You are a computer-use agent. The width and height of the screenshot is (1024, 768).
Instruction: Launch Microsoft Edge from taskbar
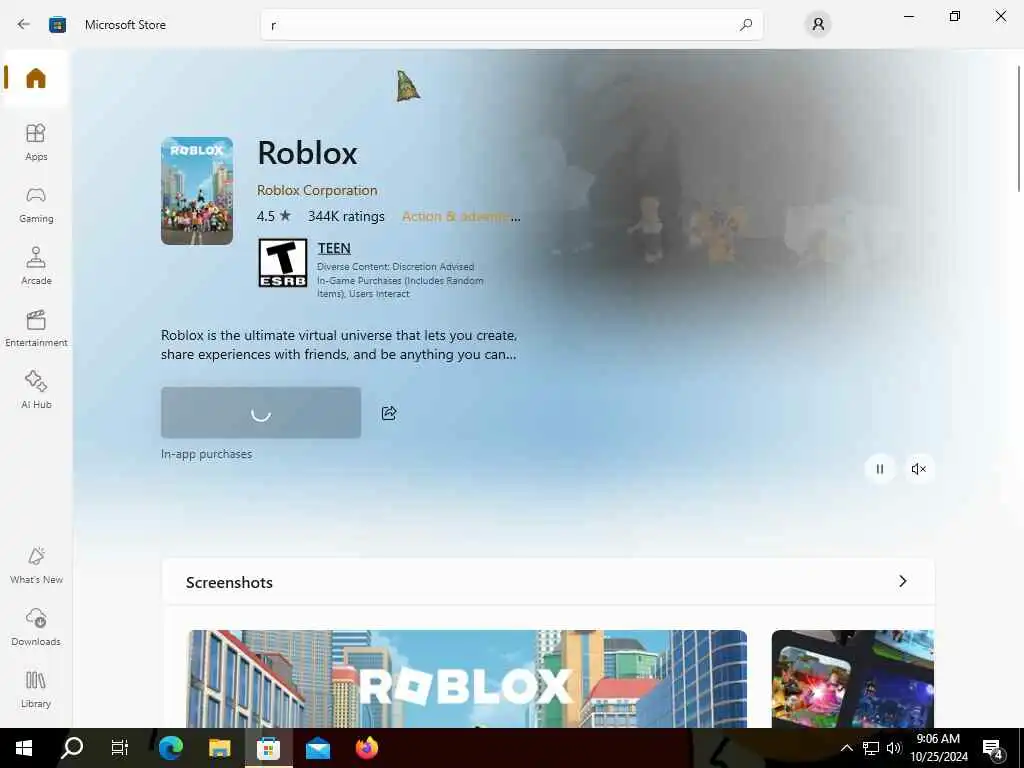[170, 748]
